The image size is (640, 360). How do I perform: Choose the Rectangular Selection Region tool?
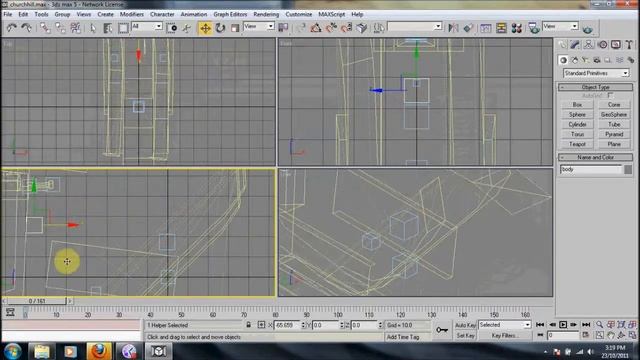click(123, 28)
